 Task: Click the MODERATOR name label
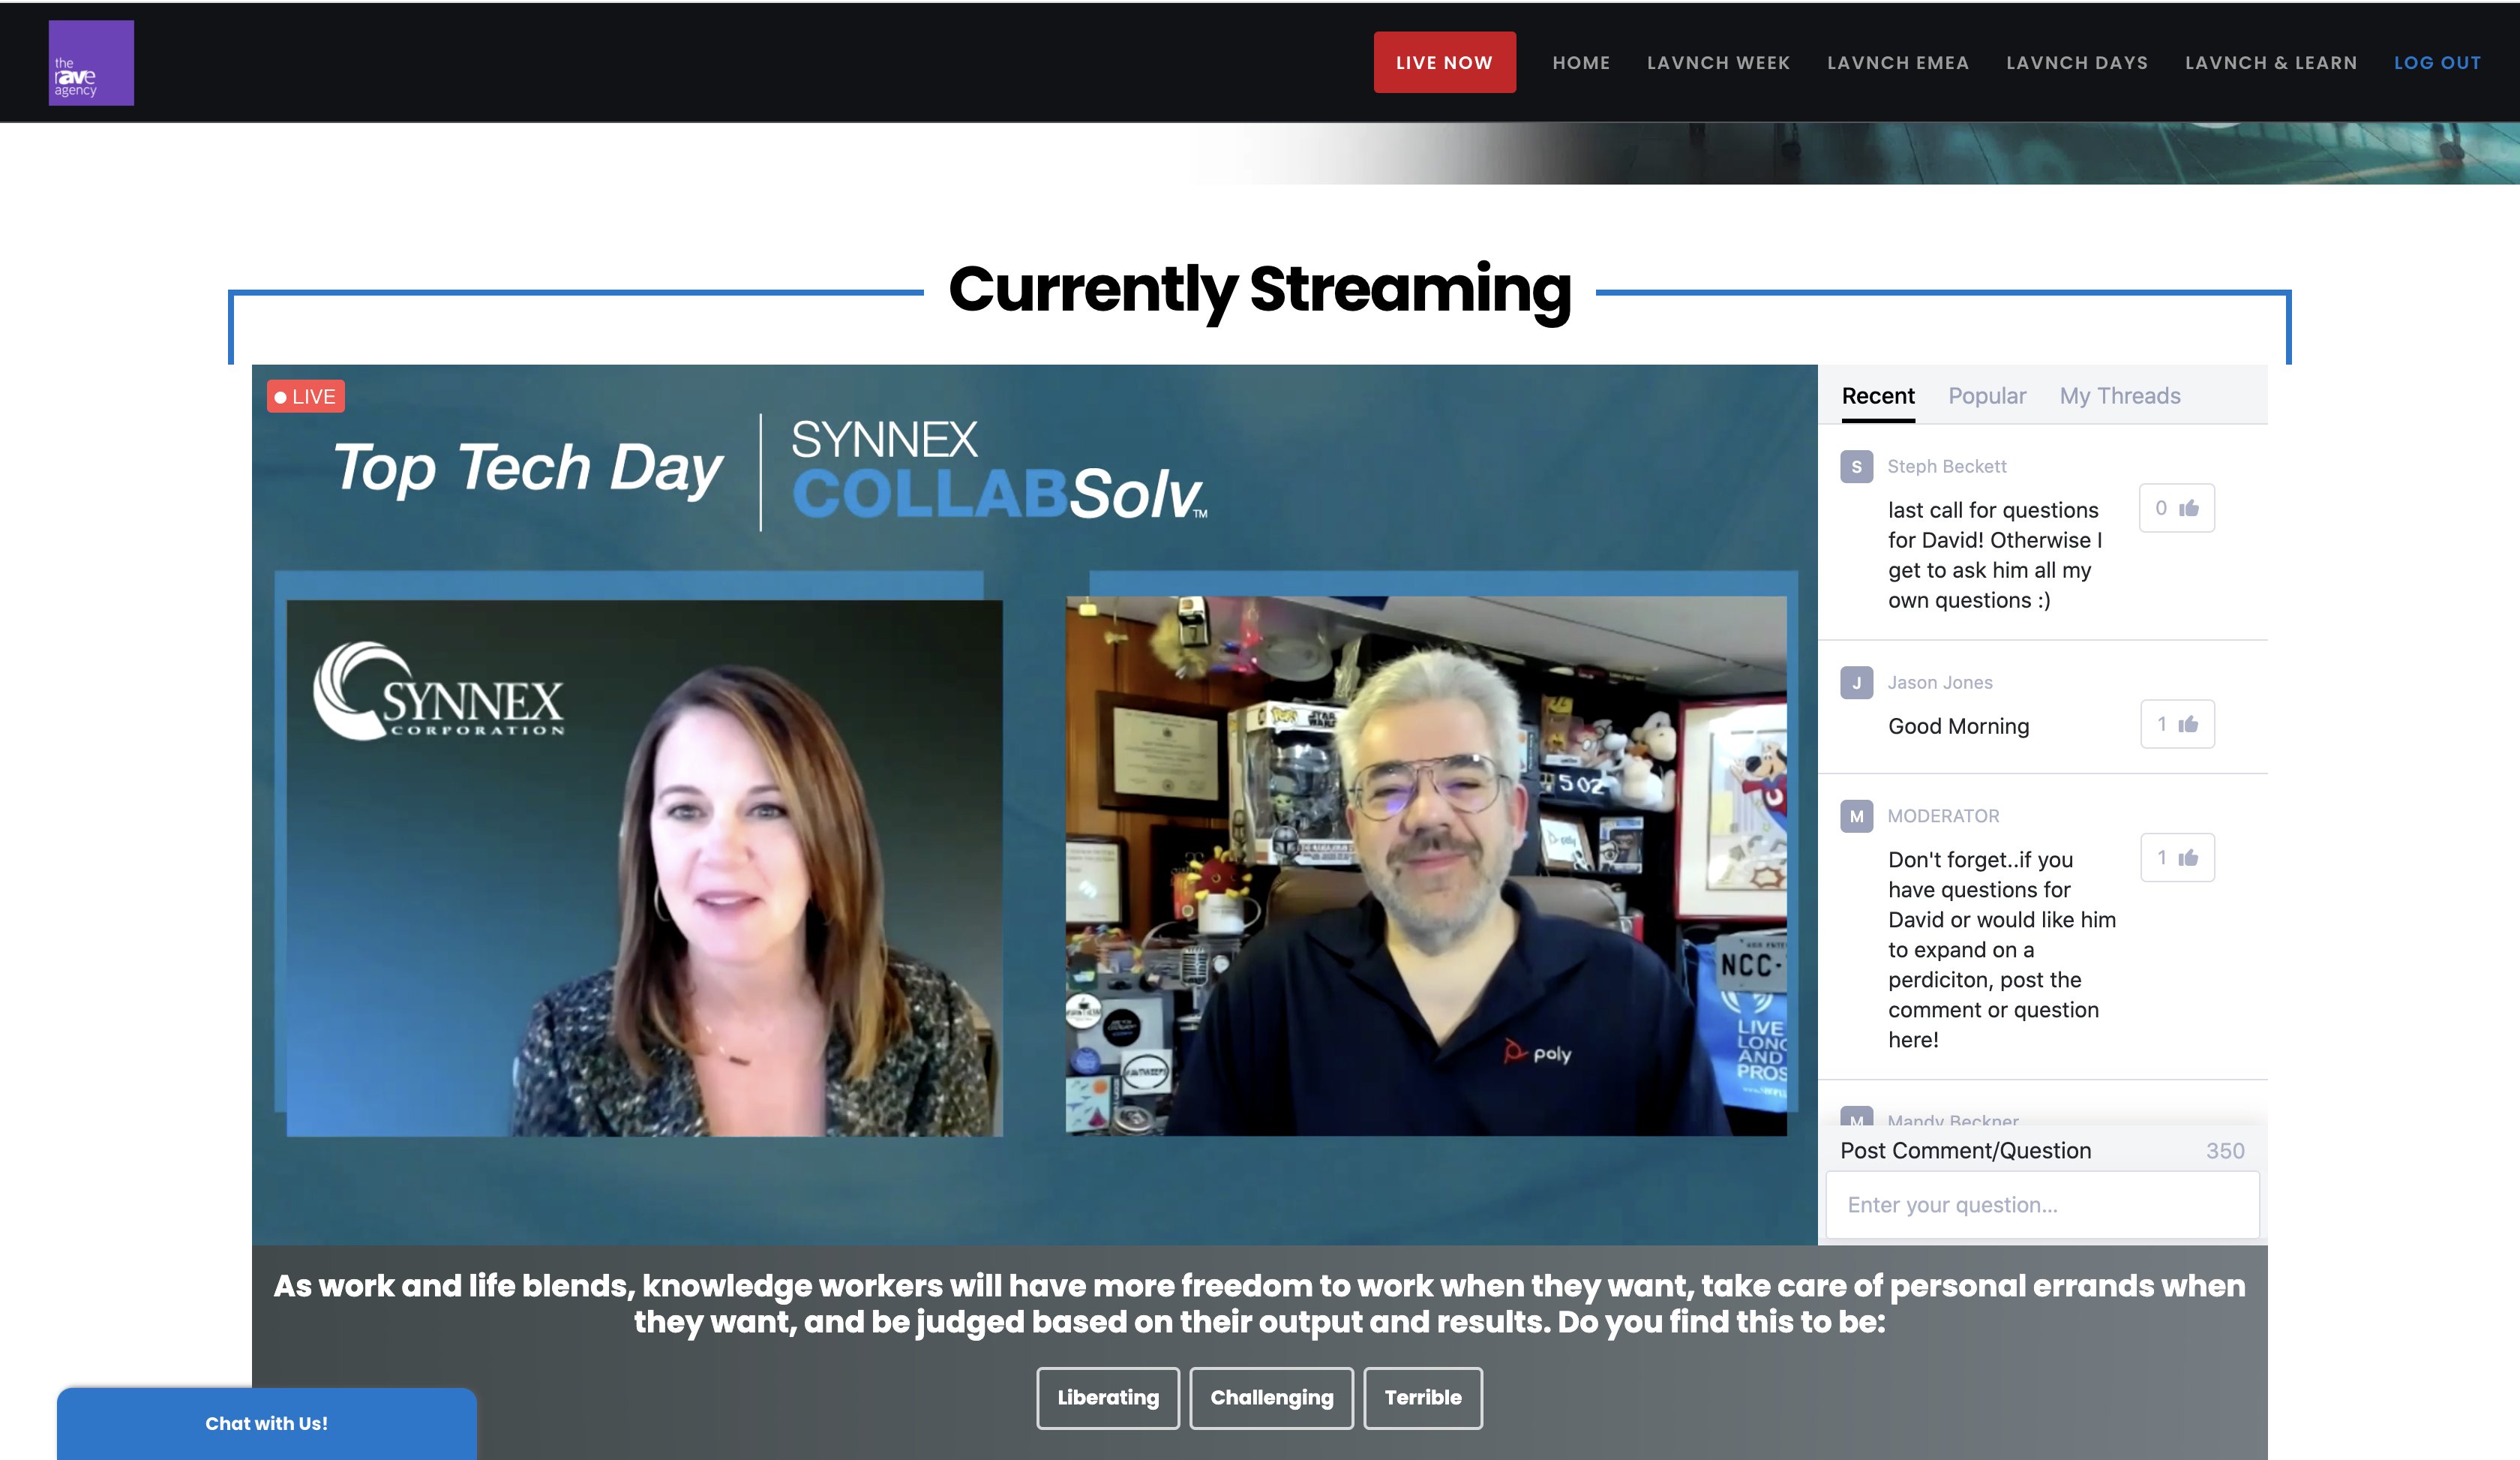tap(1943, 816)
